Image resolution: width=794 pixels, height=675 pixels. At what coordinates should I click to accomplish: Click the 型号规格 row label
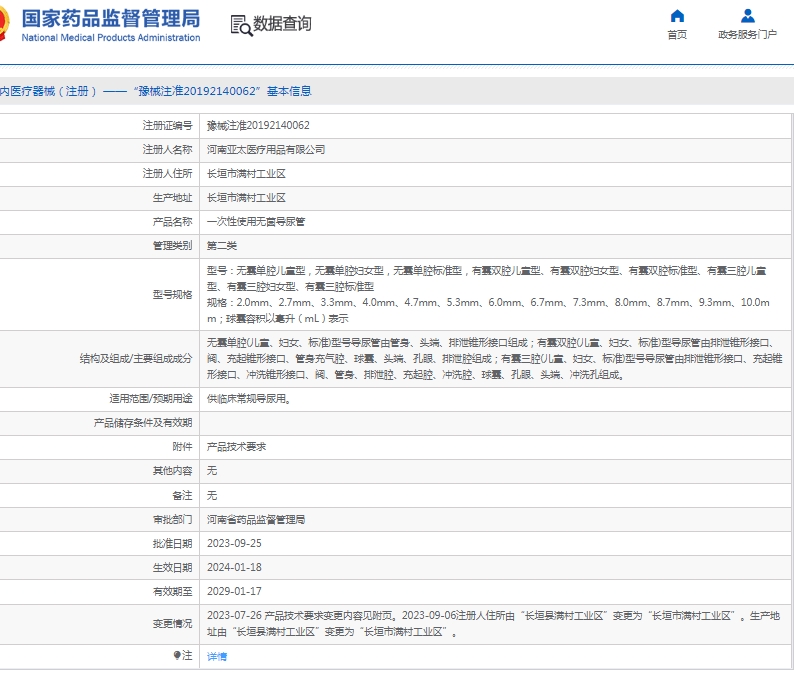pyautogui.click(x=173, y=294)
